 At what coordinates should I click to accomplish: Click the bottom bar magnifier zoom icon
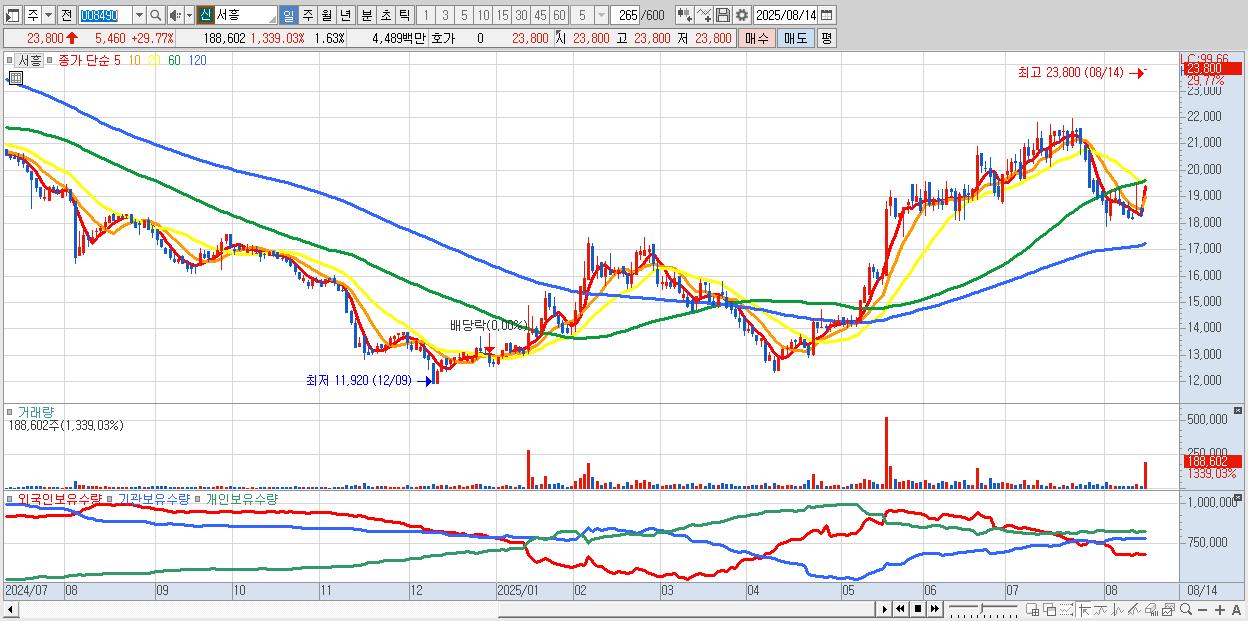pos(1186,609)
